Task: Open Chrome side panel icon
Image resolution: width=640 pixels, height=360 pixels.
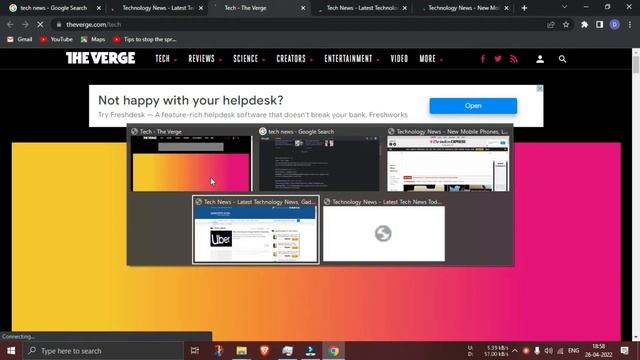Action: click(600, 24)
